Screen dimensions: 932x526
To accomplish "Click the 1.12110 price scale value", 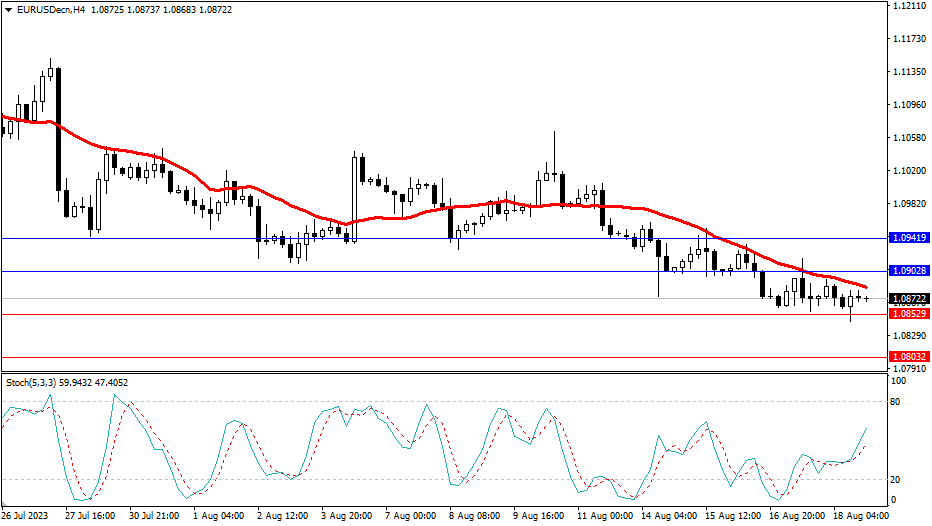I will click(906, 6).
